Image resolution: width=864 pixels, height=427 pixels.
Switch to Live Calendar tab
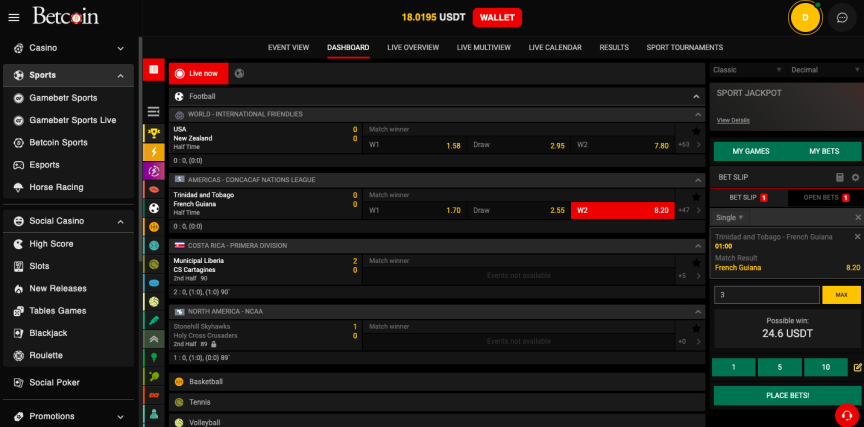[x=555, y=47]
